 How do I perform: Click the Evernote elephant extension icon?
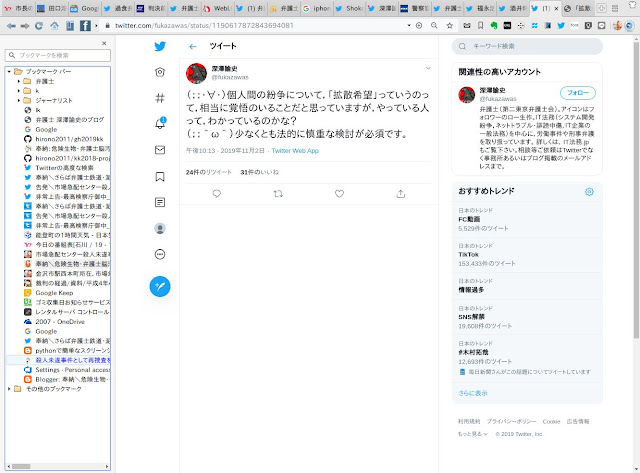coord(494,25)
